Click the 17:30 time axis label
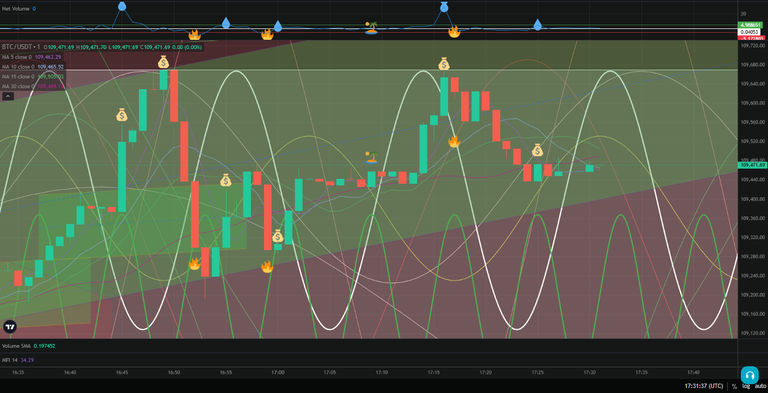This screenshot has height=393, width=768. (589, 373)
